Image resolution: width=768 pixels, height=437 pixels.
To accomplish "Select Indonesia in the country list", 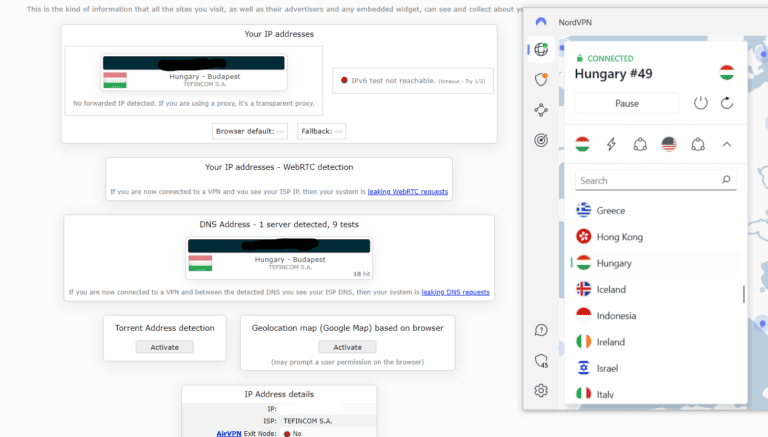I will (655, 316).
